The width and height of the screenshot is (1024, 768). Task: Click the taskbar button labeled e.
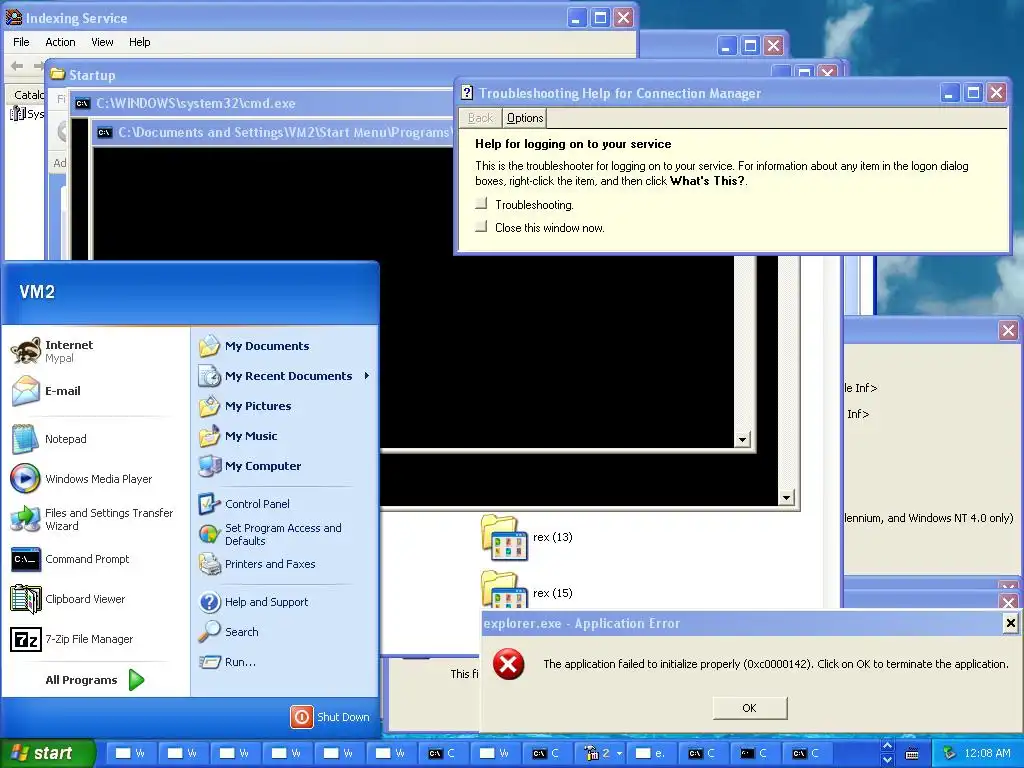[x=652, y=754]
